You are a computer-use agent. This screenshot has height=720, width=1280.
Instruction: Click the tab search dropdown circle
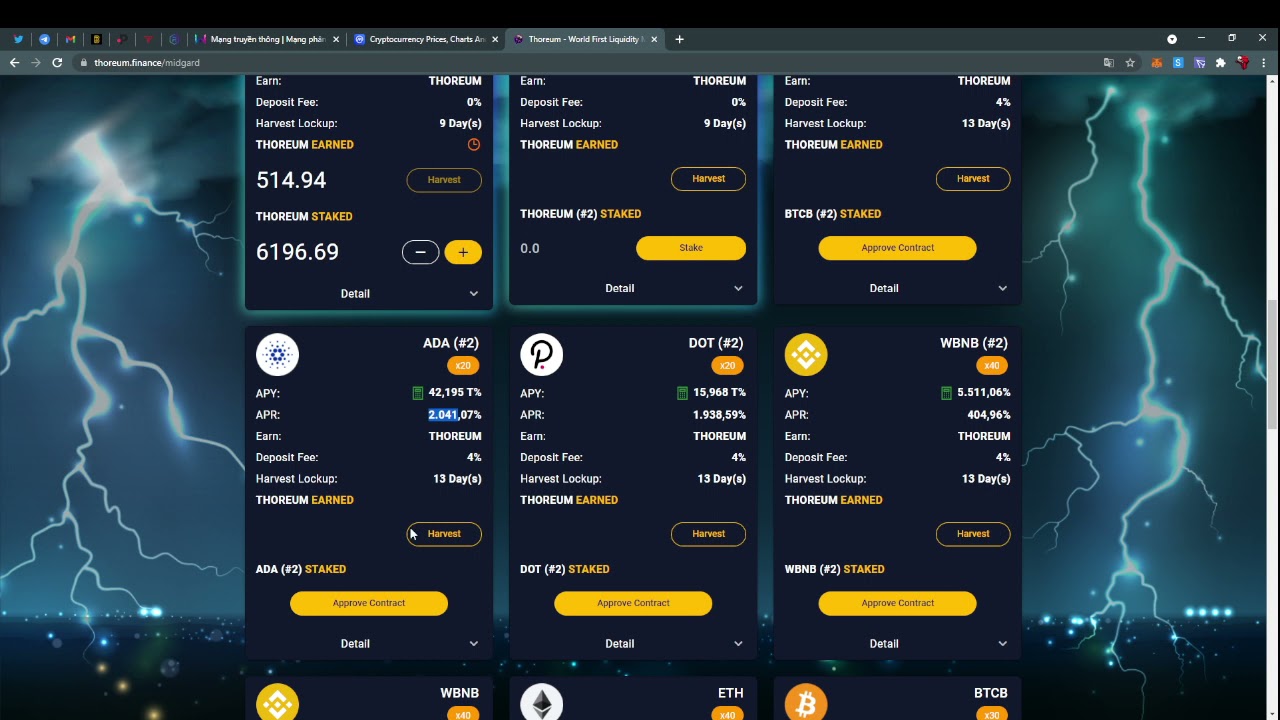pos(1172,39)
